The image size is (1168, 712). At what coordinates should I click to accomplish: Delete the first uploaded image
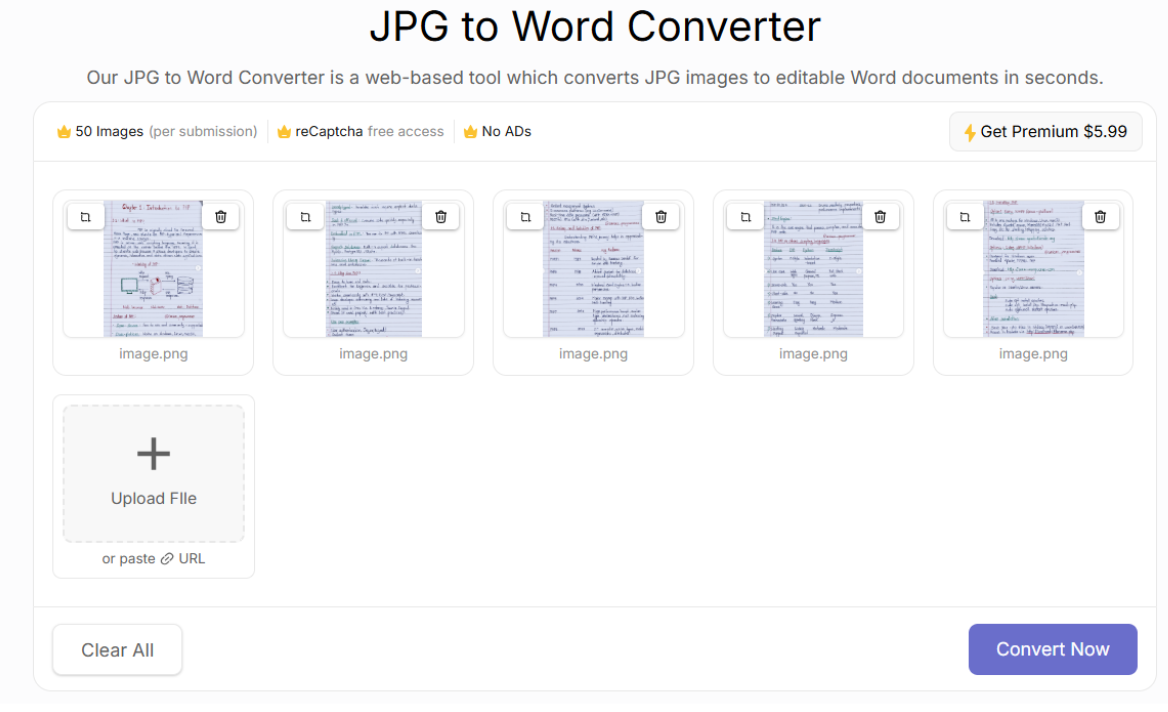(221, 217)
